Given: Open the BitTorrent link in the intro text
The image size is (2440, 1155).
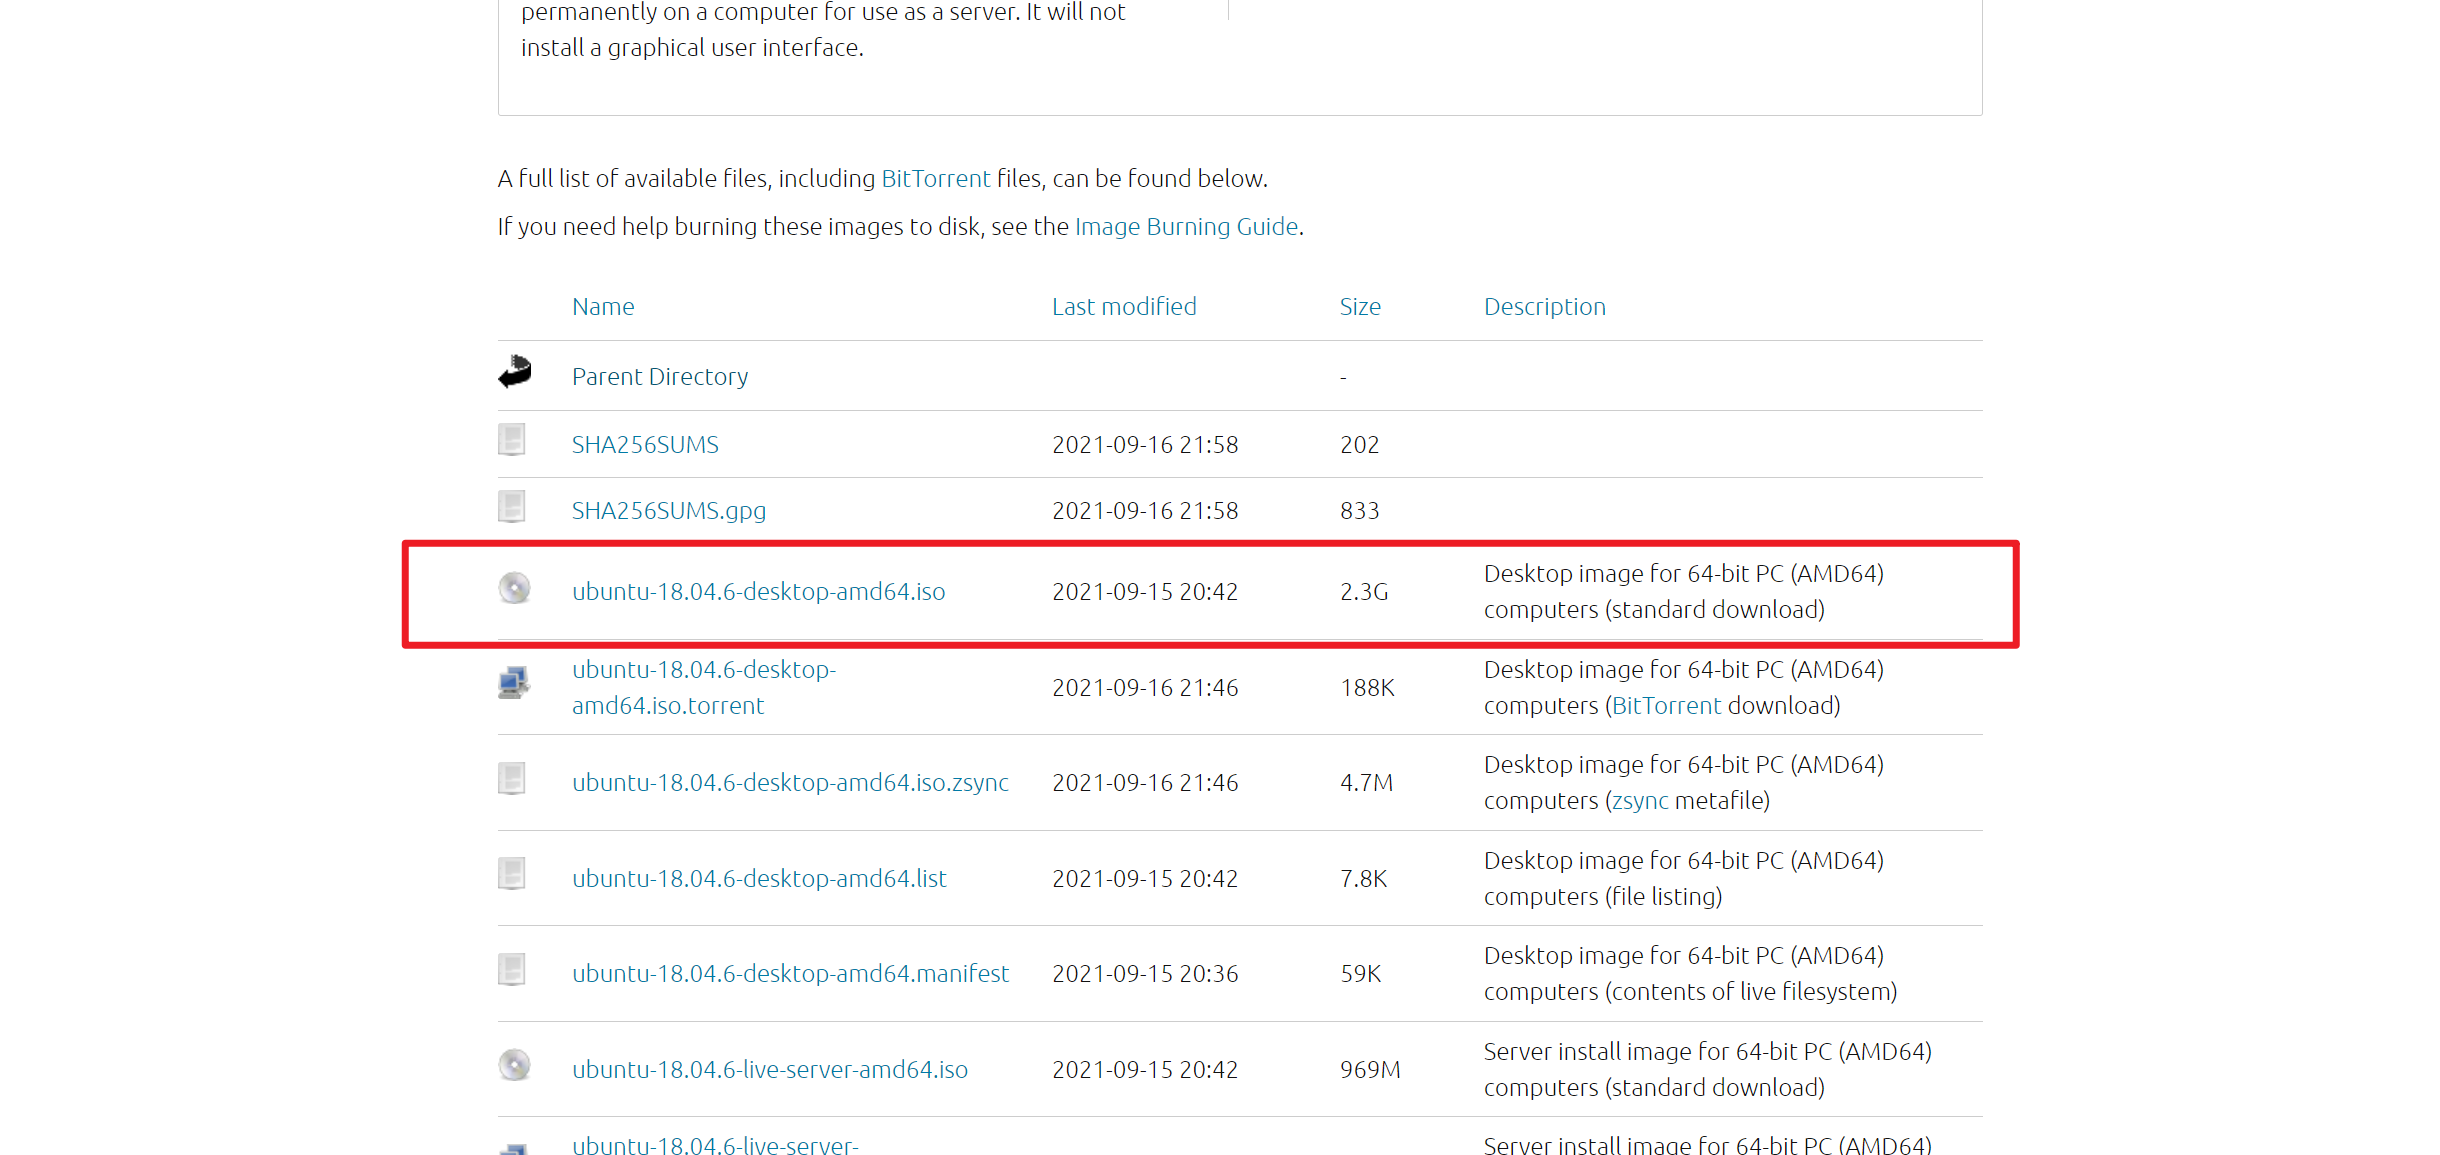Looking at the screenshot, I should 934,178.
